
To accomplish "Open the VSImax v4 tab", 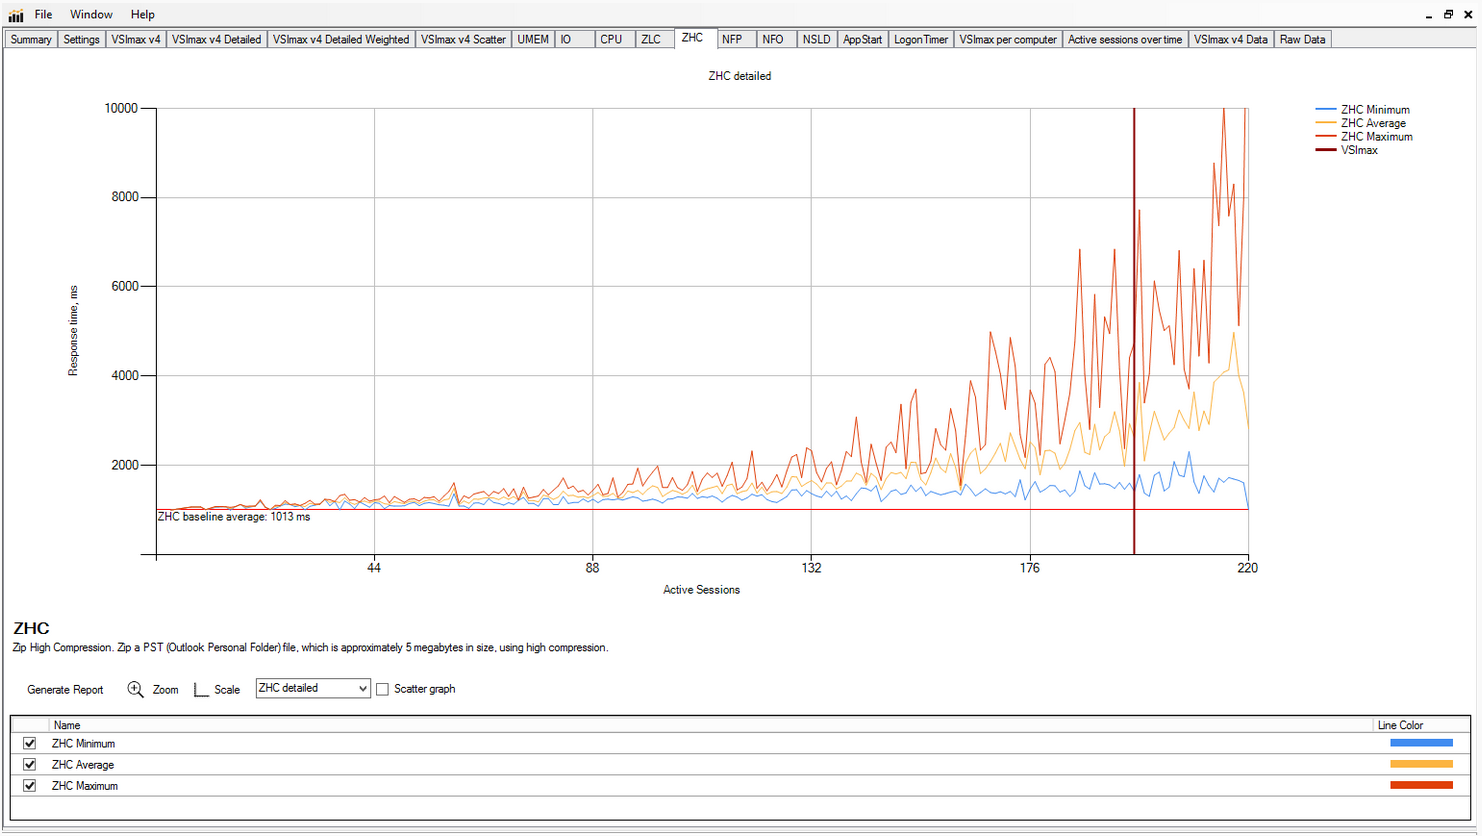I will [135, 39].
